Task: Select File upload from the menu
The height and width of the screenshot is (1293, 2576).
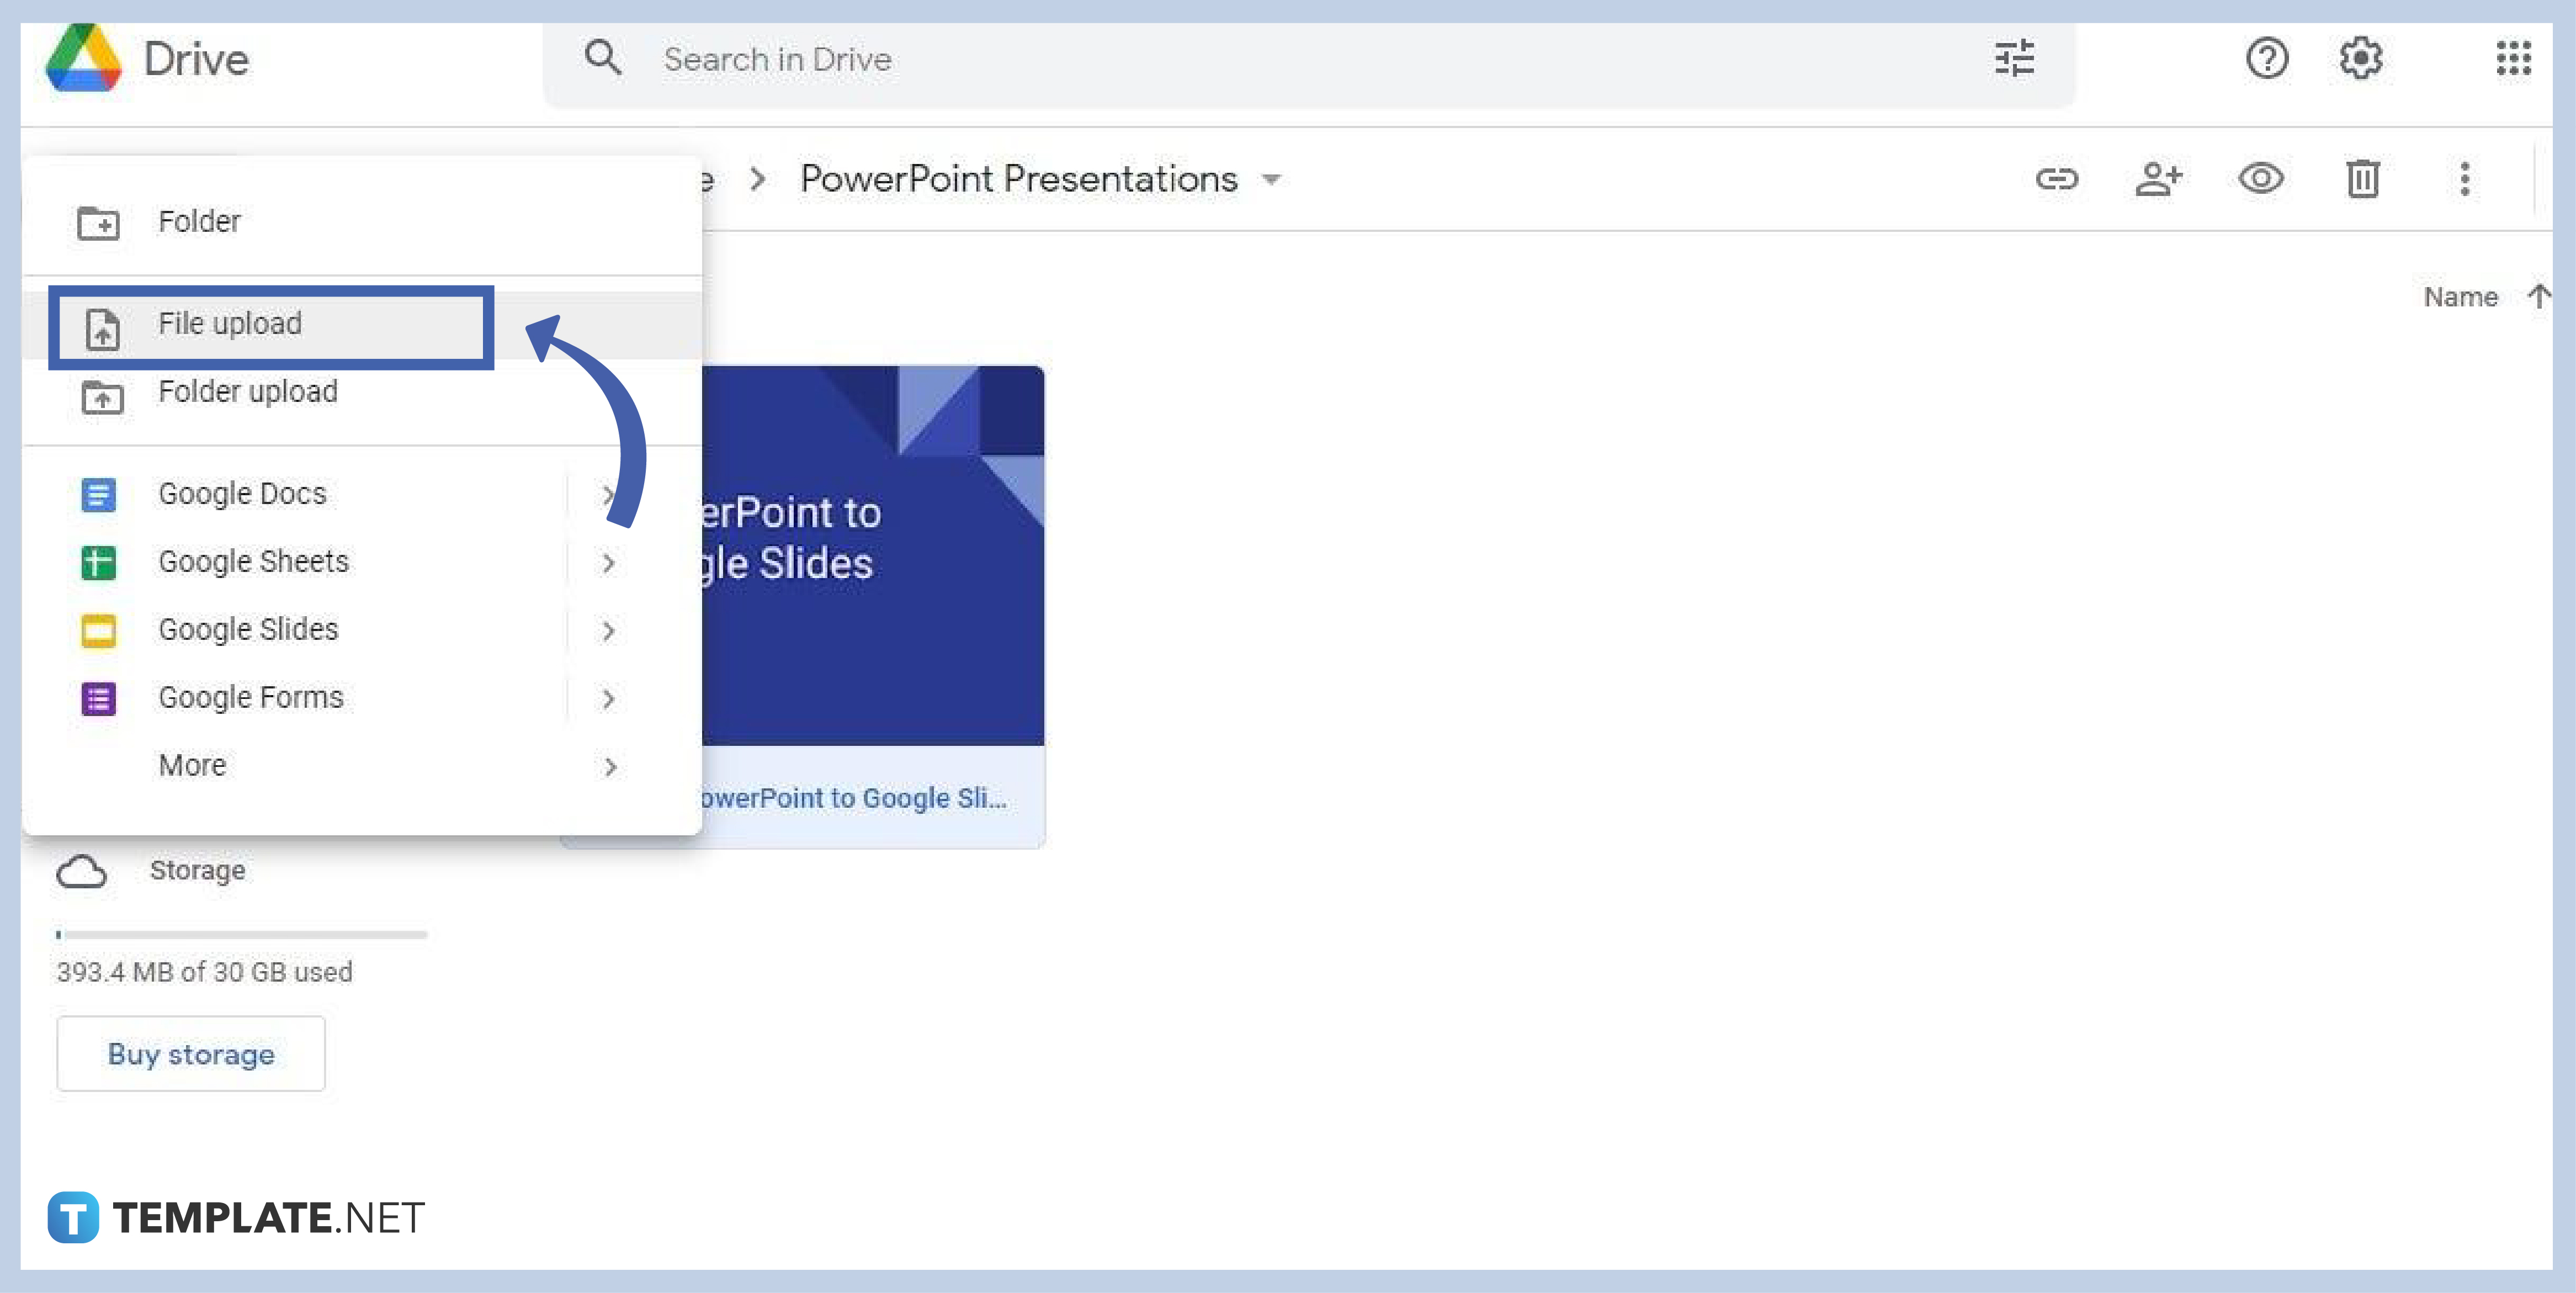Action: [231, 324]
